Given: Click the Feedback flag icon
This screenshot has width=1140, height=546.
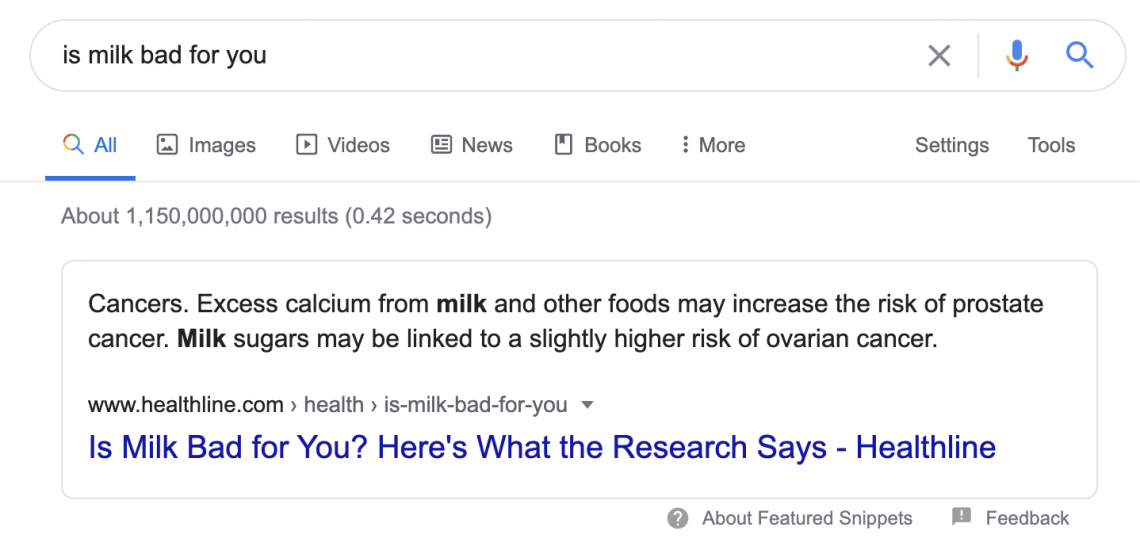Looking at the screenshot, I should pos(961,517).
